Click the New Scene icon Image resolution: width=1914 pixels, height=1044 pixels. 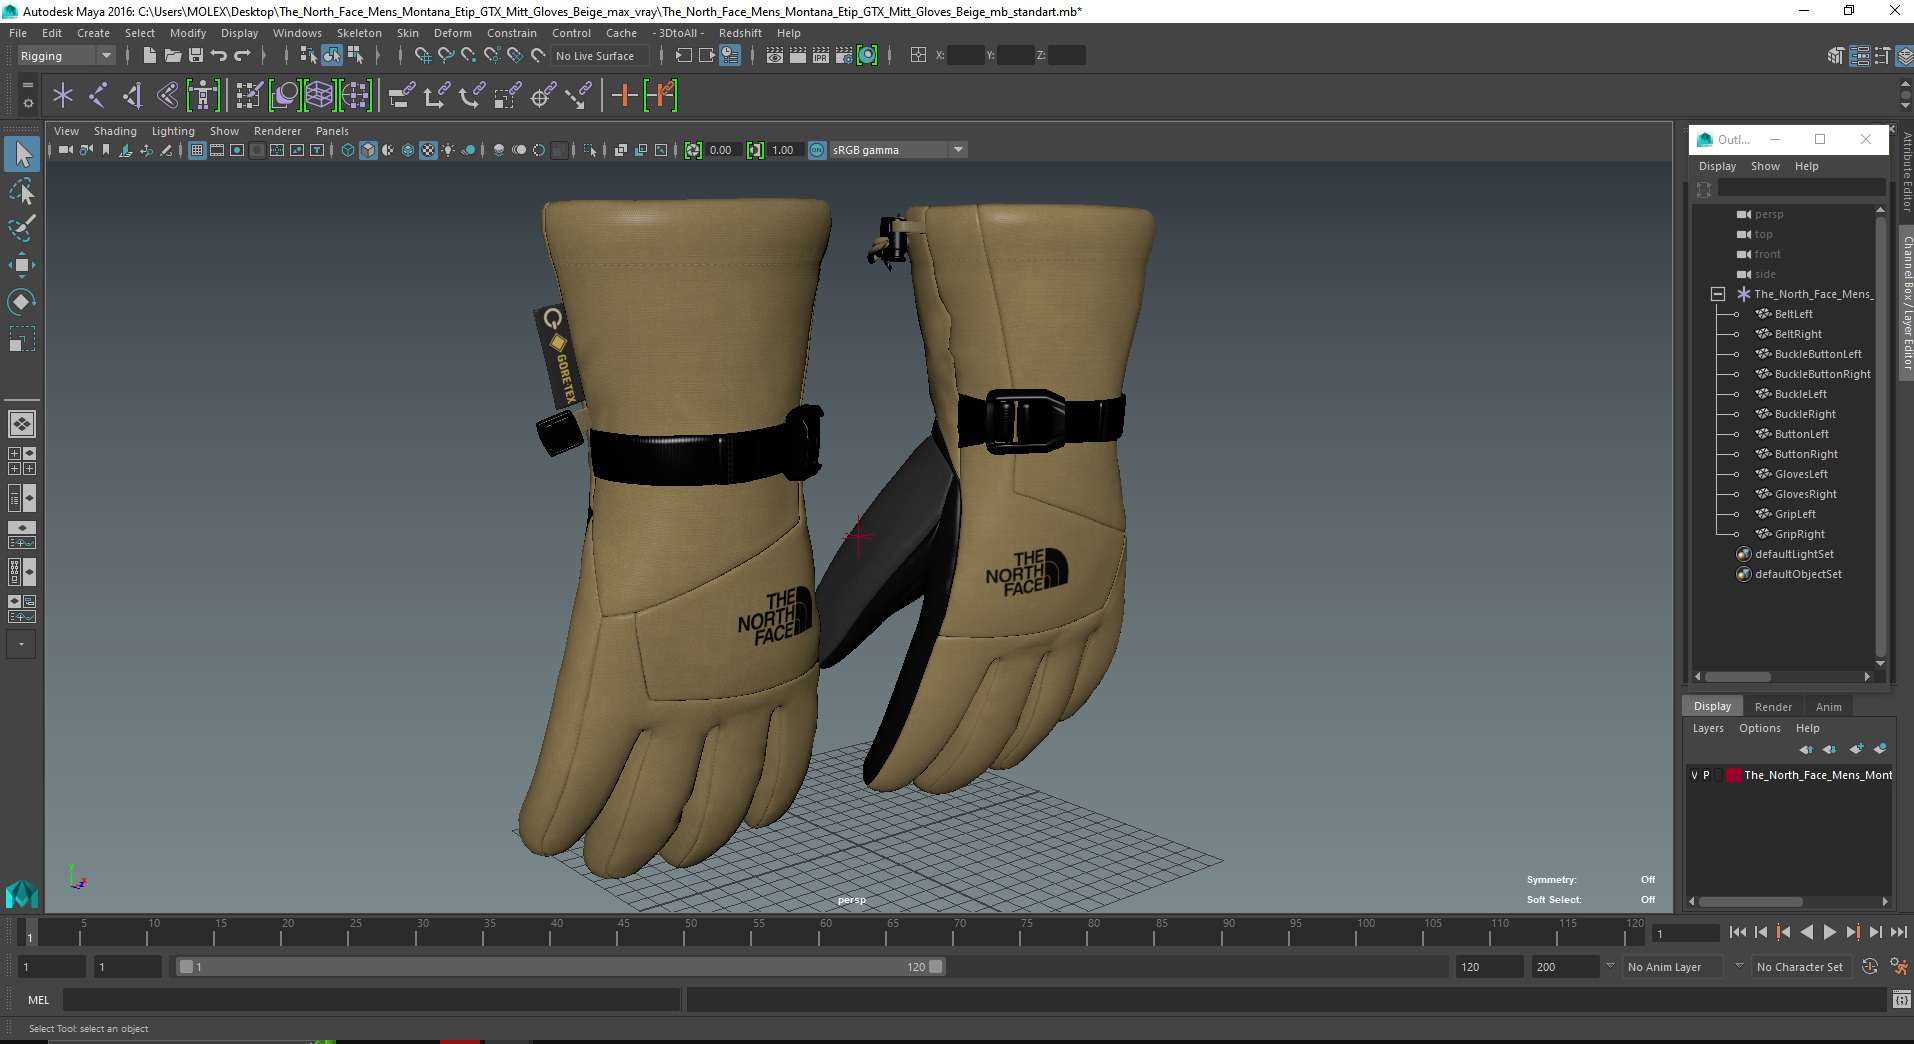[149, 56]
